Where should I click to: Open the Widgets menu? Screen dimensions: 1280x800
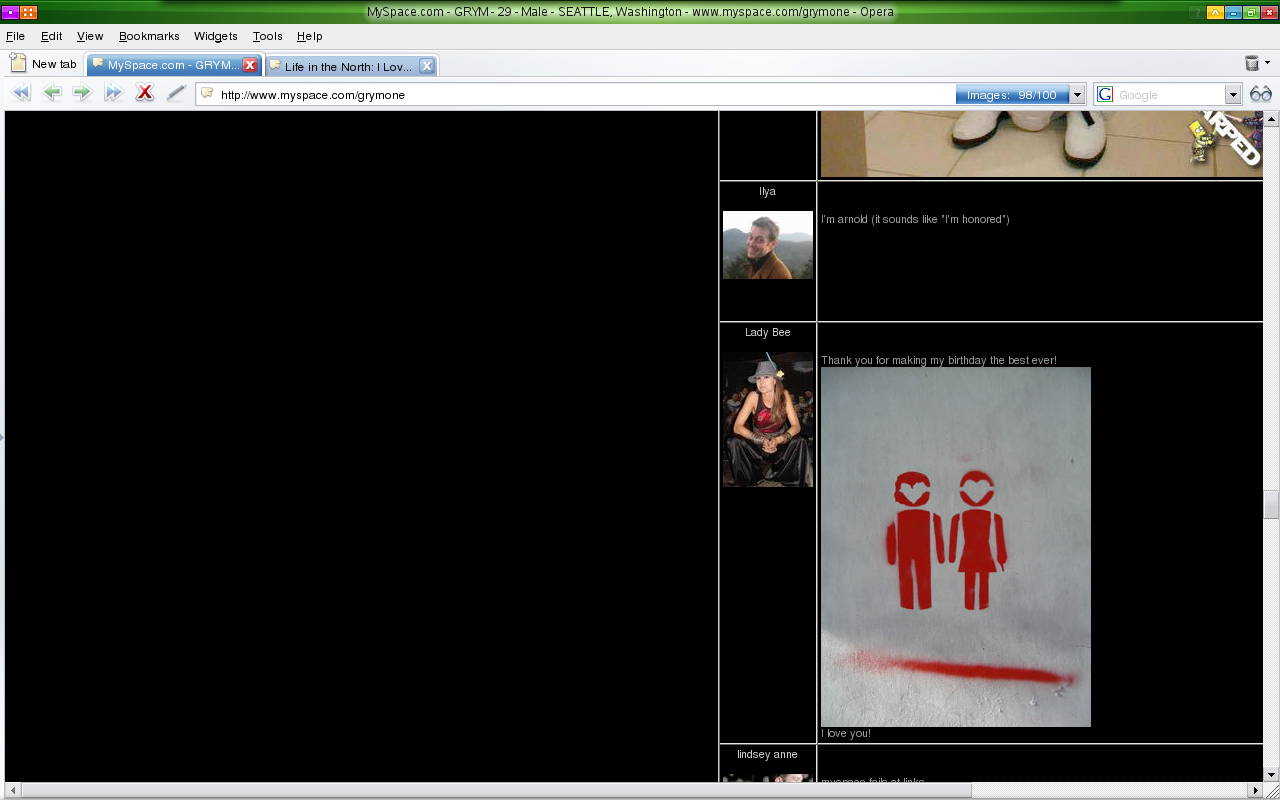216,36
